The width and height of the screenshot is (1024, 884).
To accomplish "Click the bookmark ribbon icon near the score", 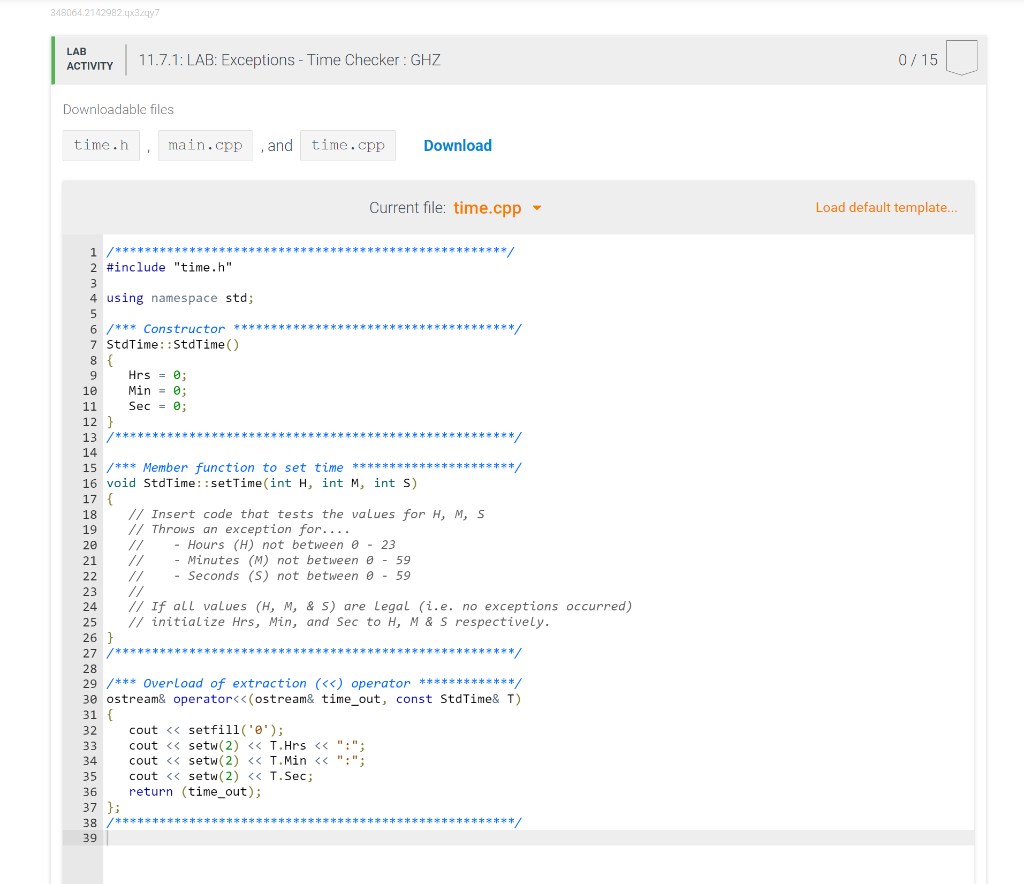I will [x=961, y=58].
